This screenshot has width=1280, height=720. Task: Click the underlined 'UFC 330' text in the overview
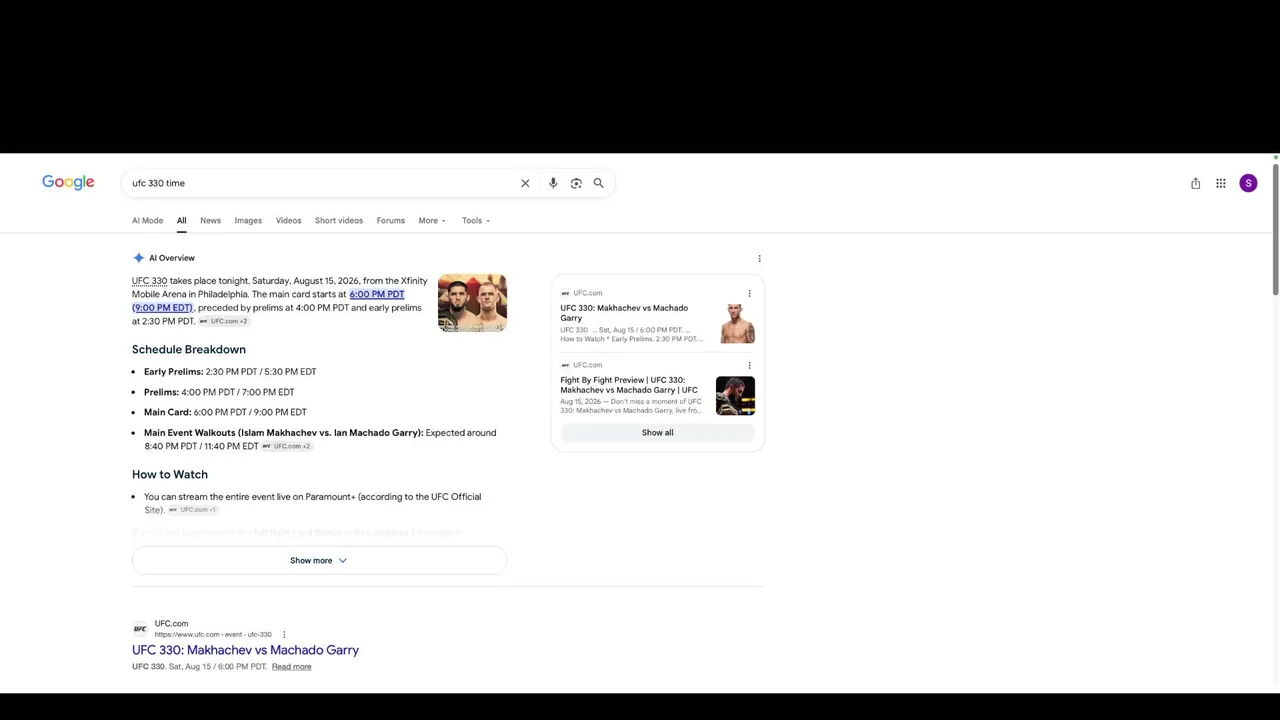pos(149,281)
